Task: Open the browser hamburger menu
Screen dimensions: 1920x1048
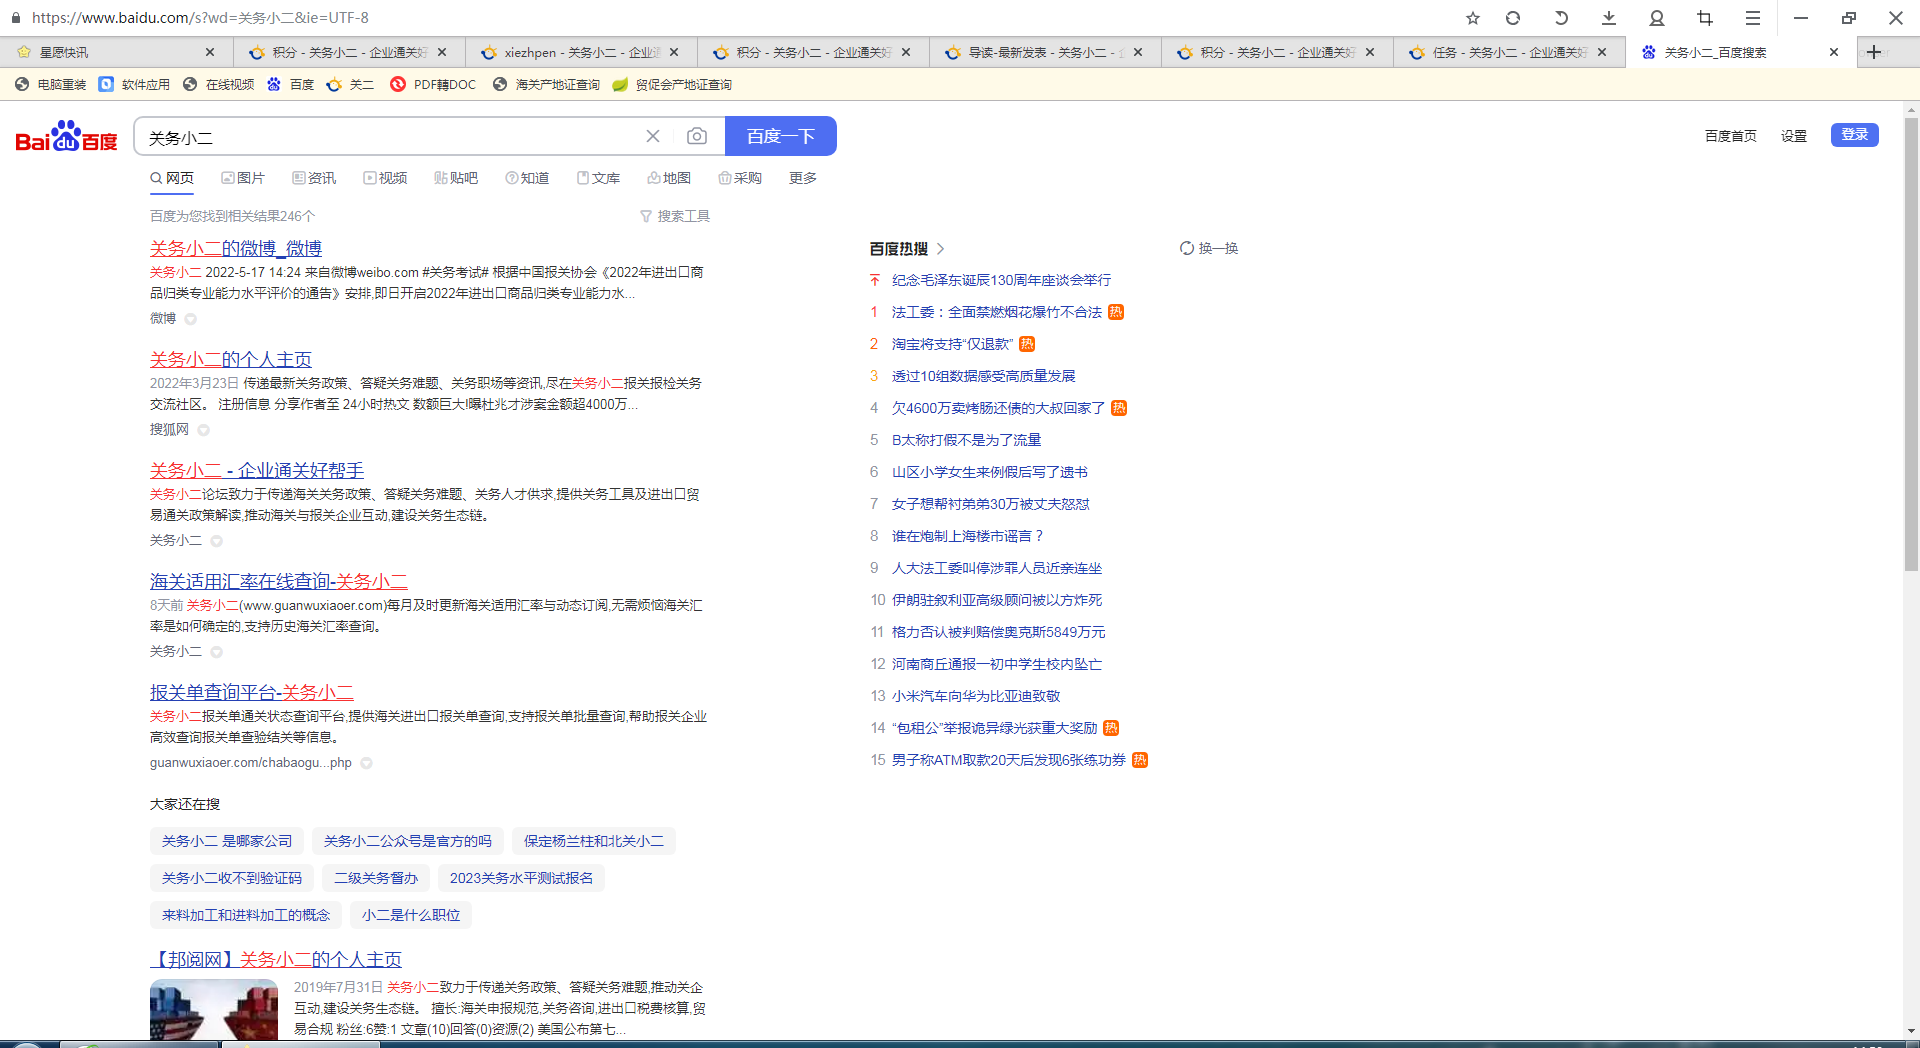Action: coord(1753,18)
